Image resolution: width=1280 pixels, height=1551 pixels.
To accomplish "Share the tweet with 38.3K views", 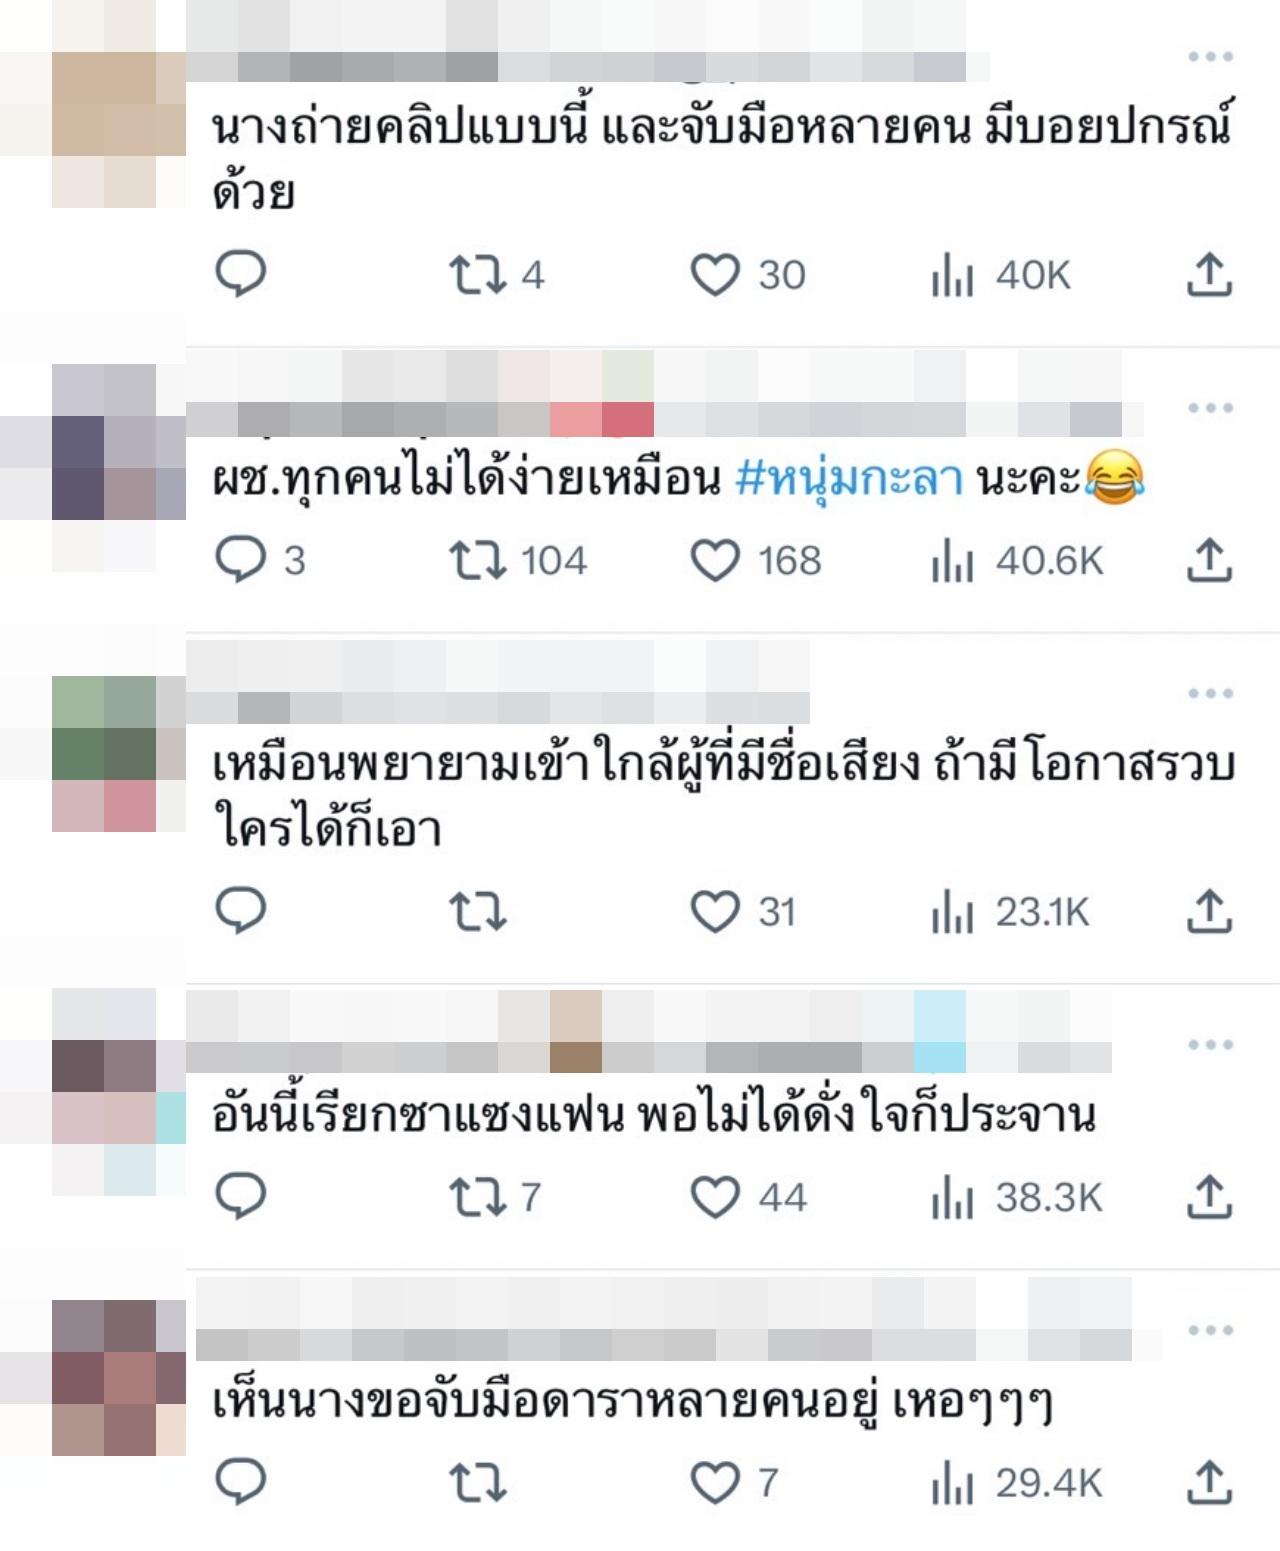I will (1209, 1197).
